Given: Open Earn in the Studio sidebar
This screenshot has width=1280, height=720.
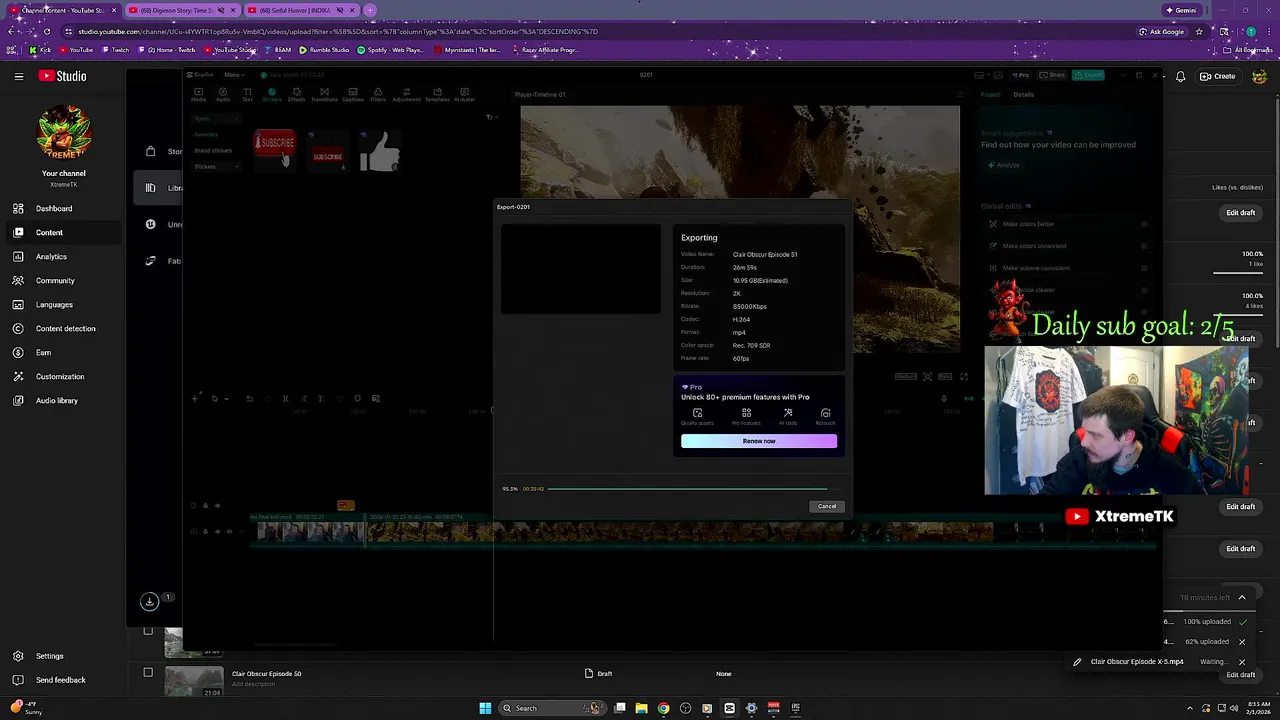Looking at the screenshot, I should 62,352.
